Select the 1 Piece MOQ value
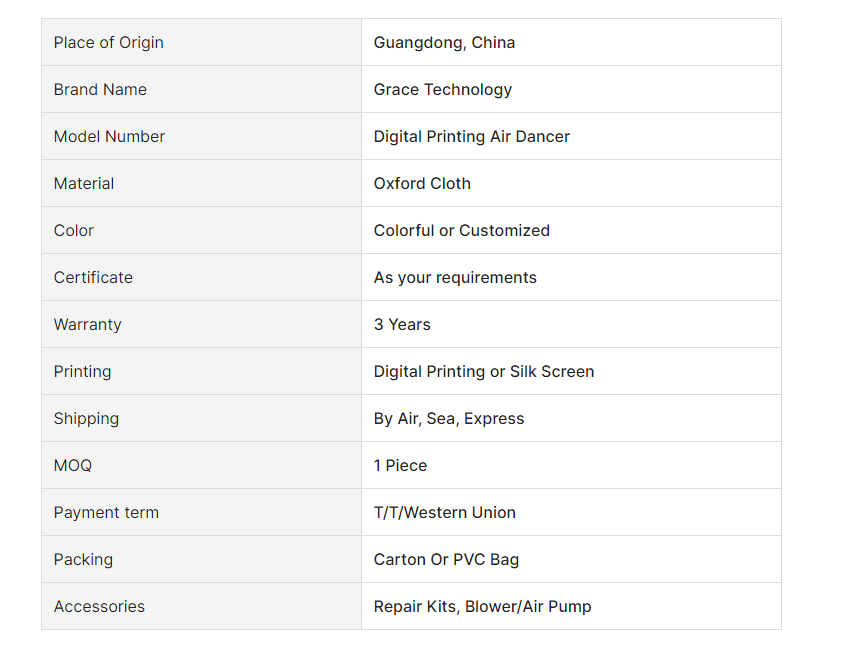The width and height of the screenshot is (841, 651). point(401,465)
